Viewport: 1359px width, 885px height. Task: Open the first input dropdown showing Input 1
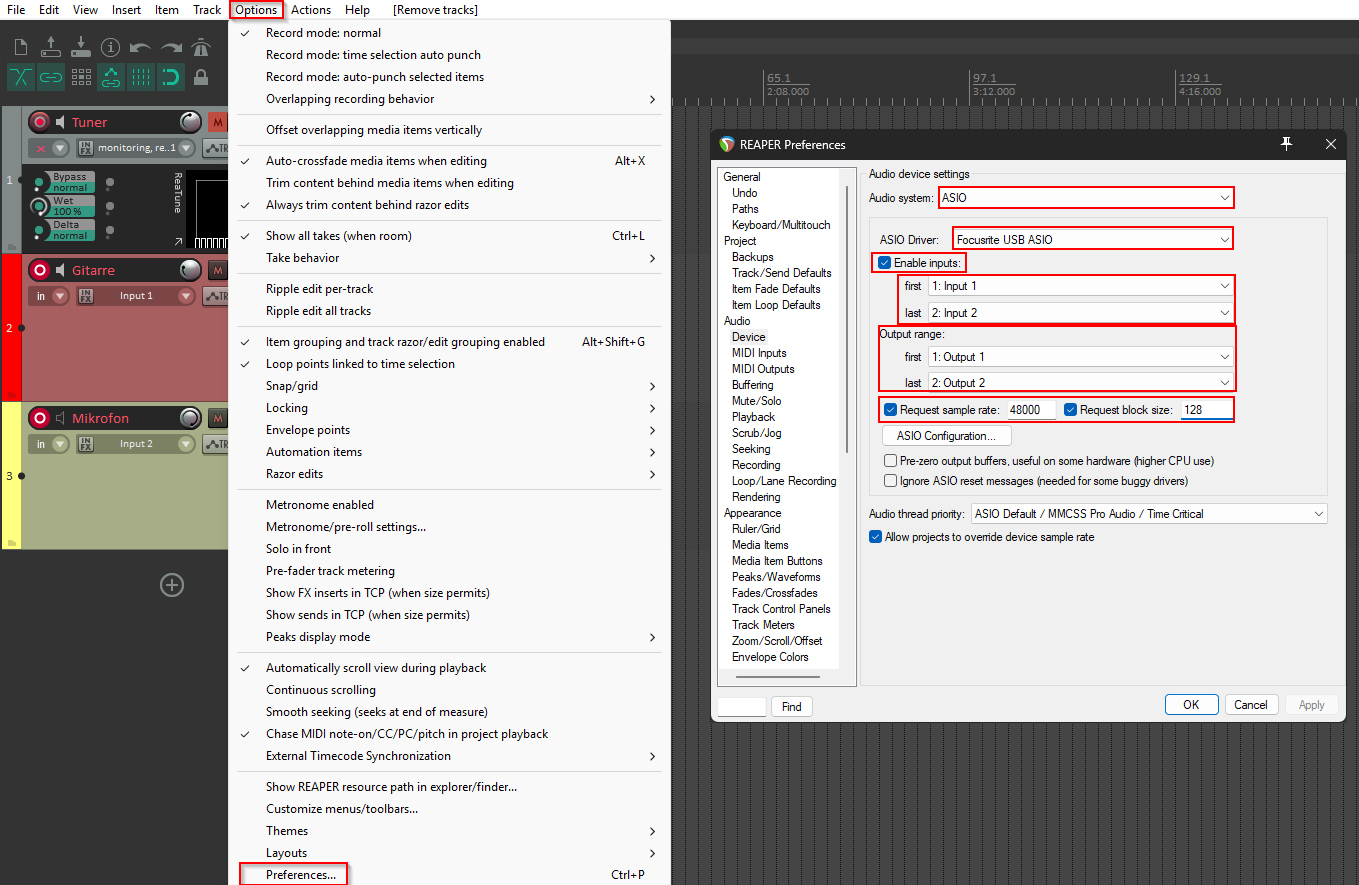coord(1080,286)
